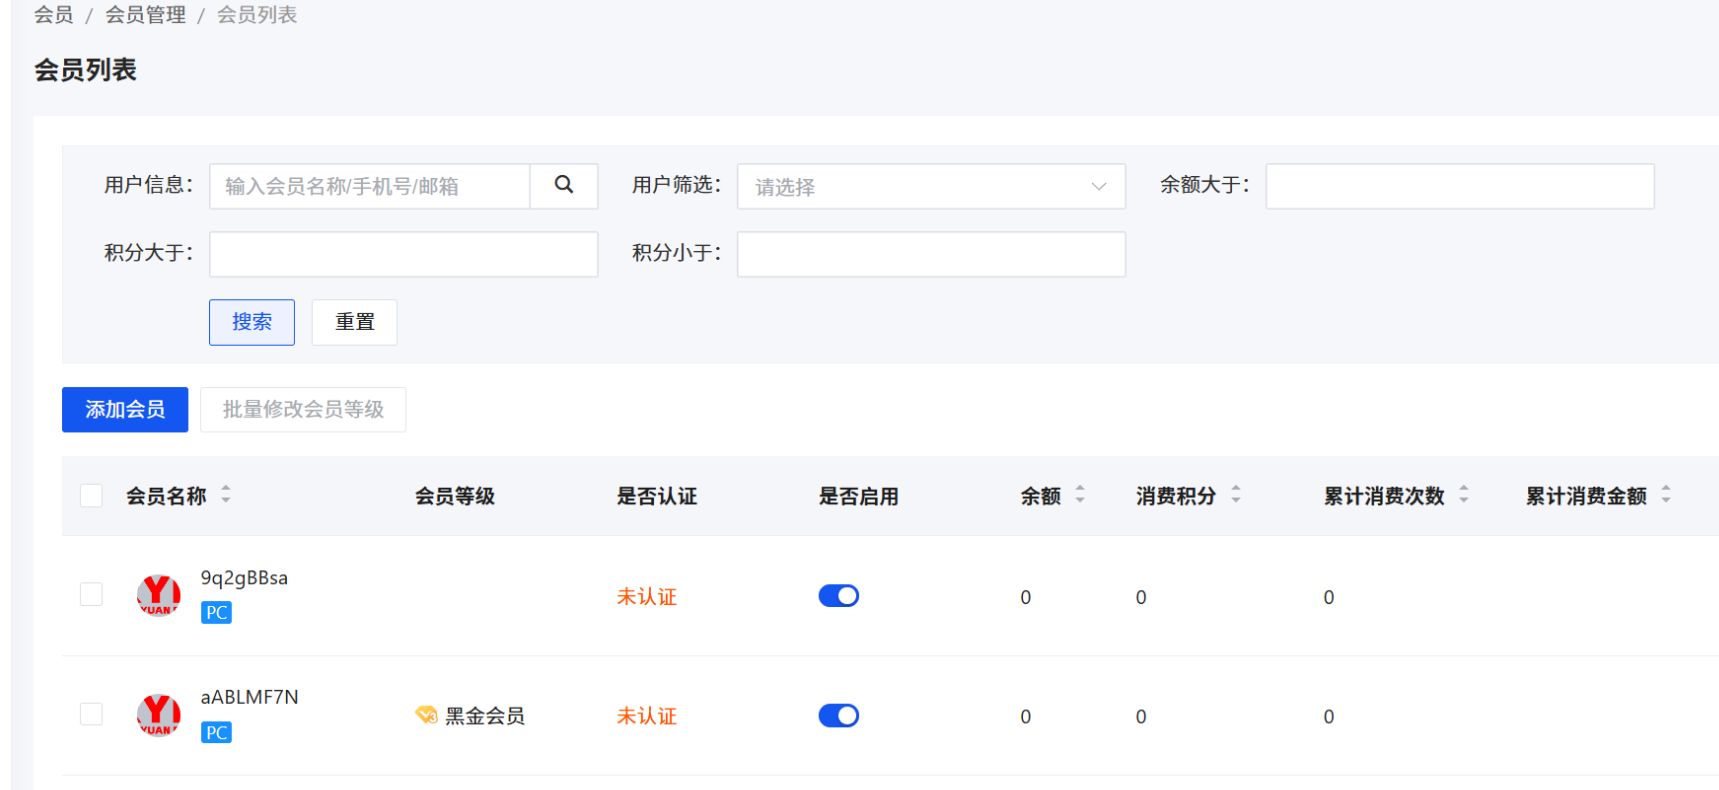Click the magnifier search icon button
Screen dimensions: 1719x790
(x=564, y=186)
